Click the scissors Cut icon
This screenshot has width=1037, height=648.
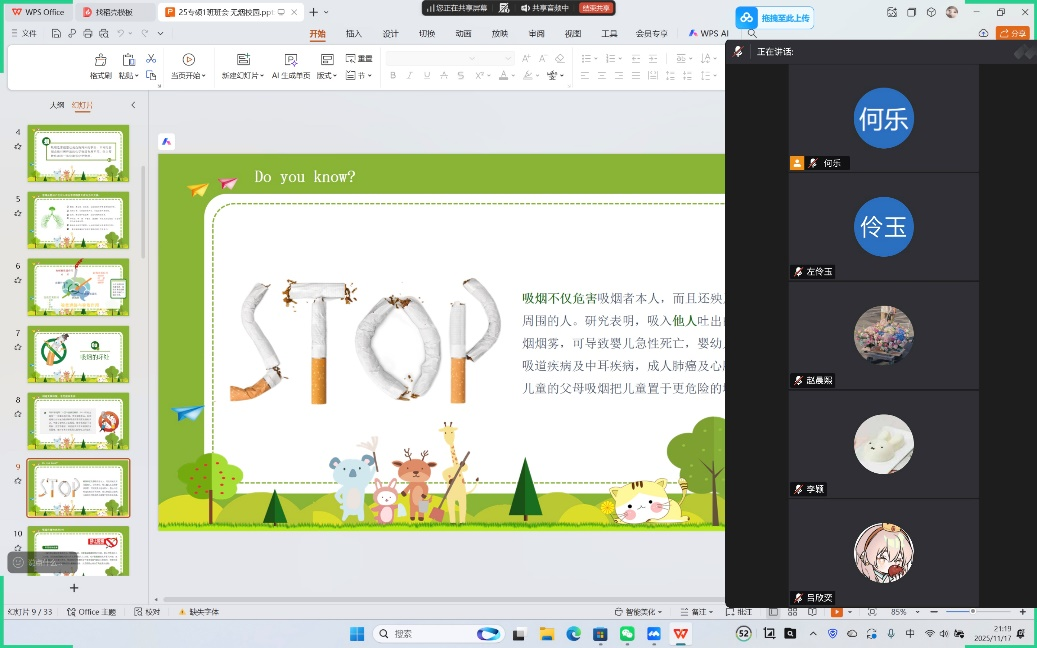coord(151,59)
